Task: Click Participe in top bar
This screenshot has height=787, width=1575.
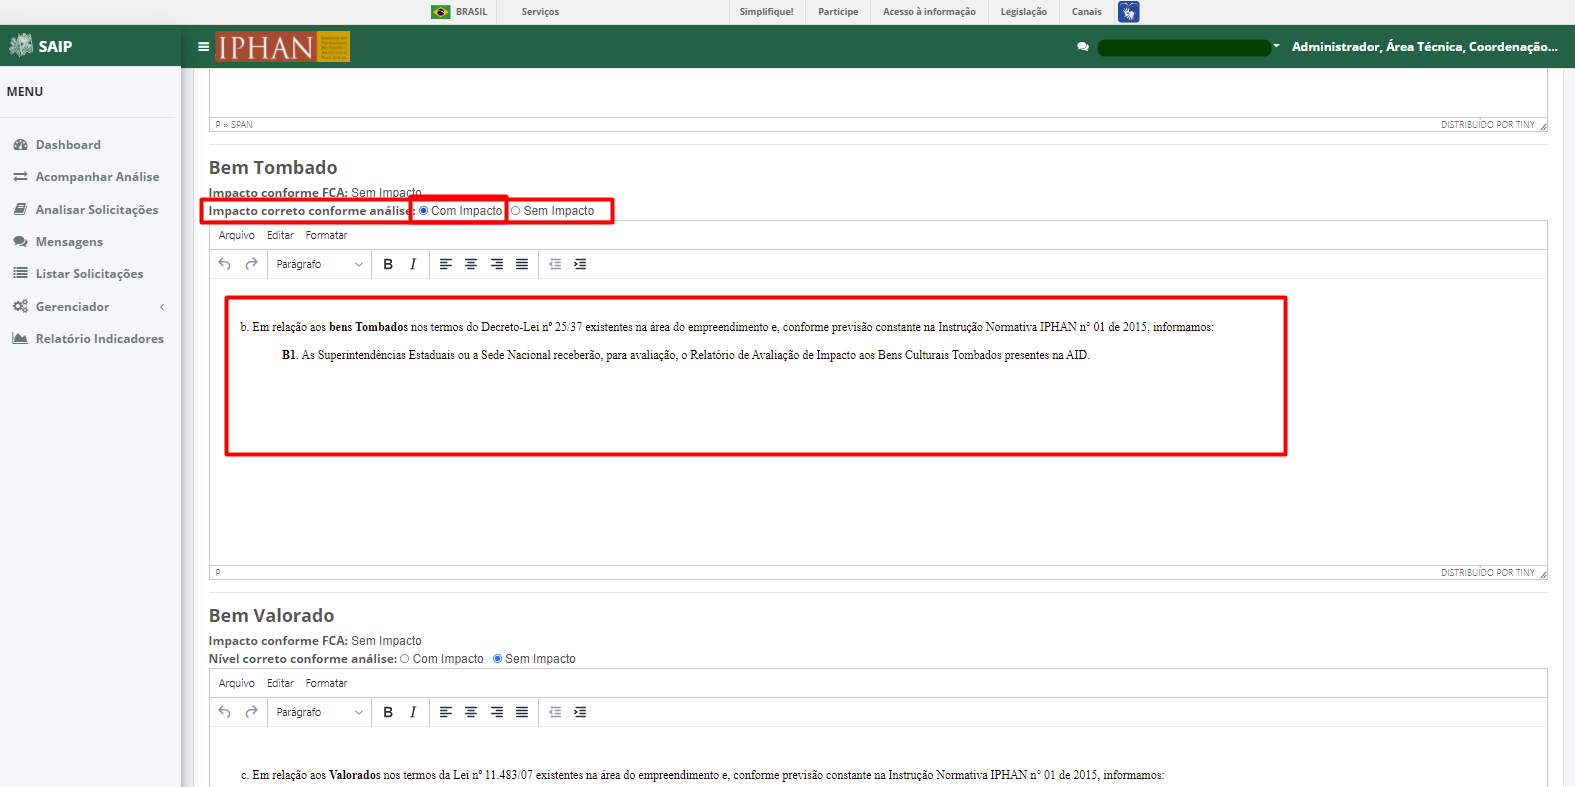Action: pyautogui.click(x=838, y=12)
